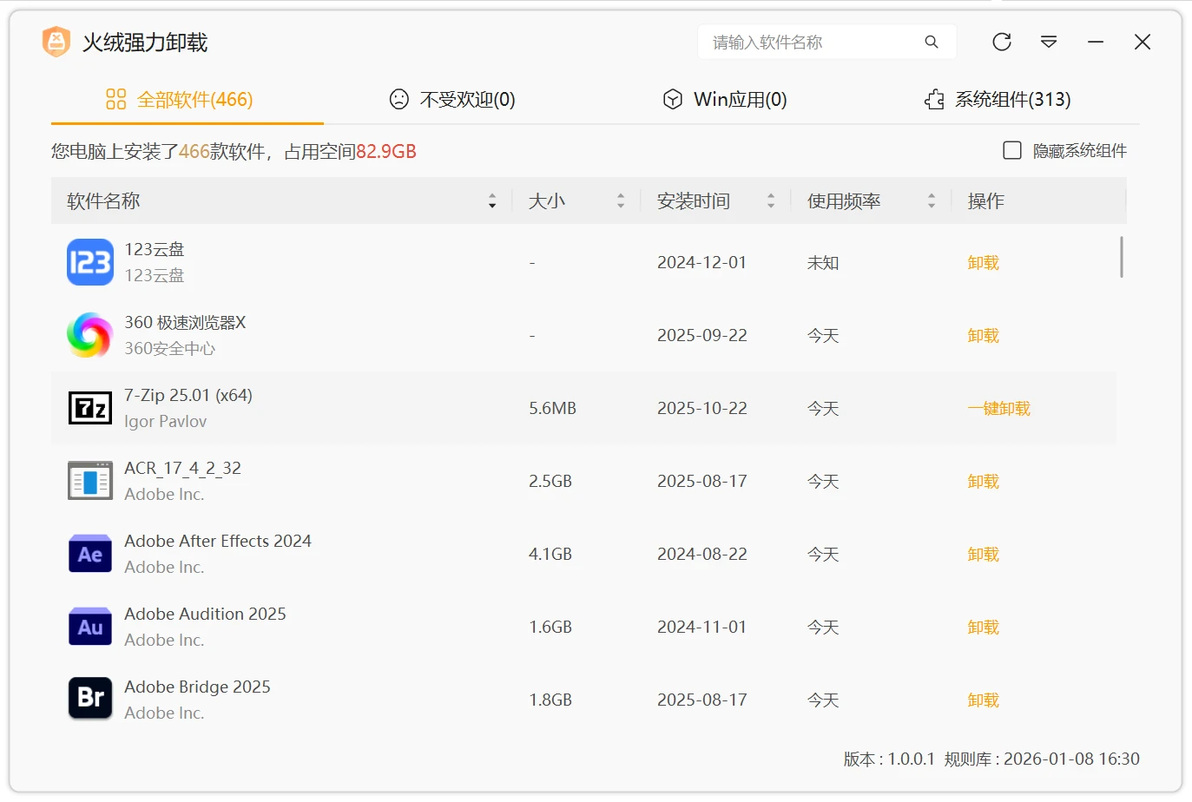
Task: Click the 操作 column header
Action: 986,201
